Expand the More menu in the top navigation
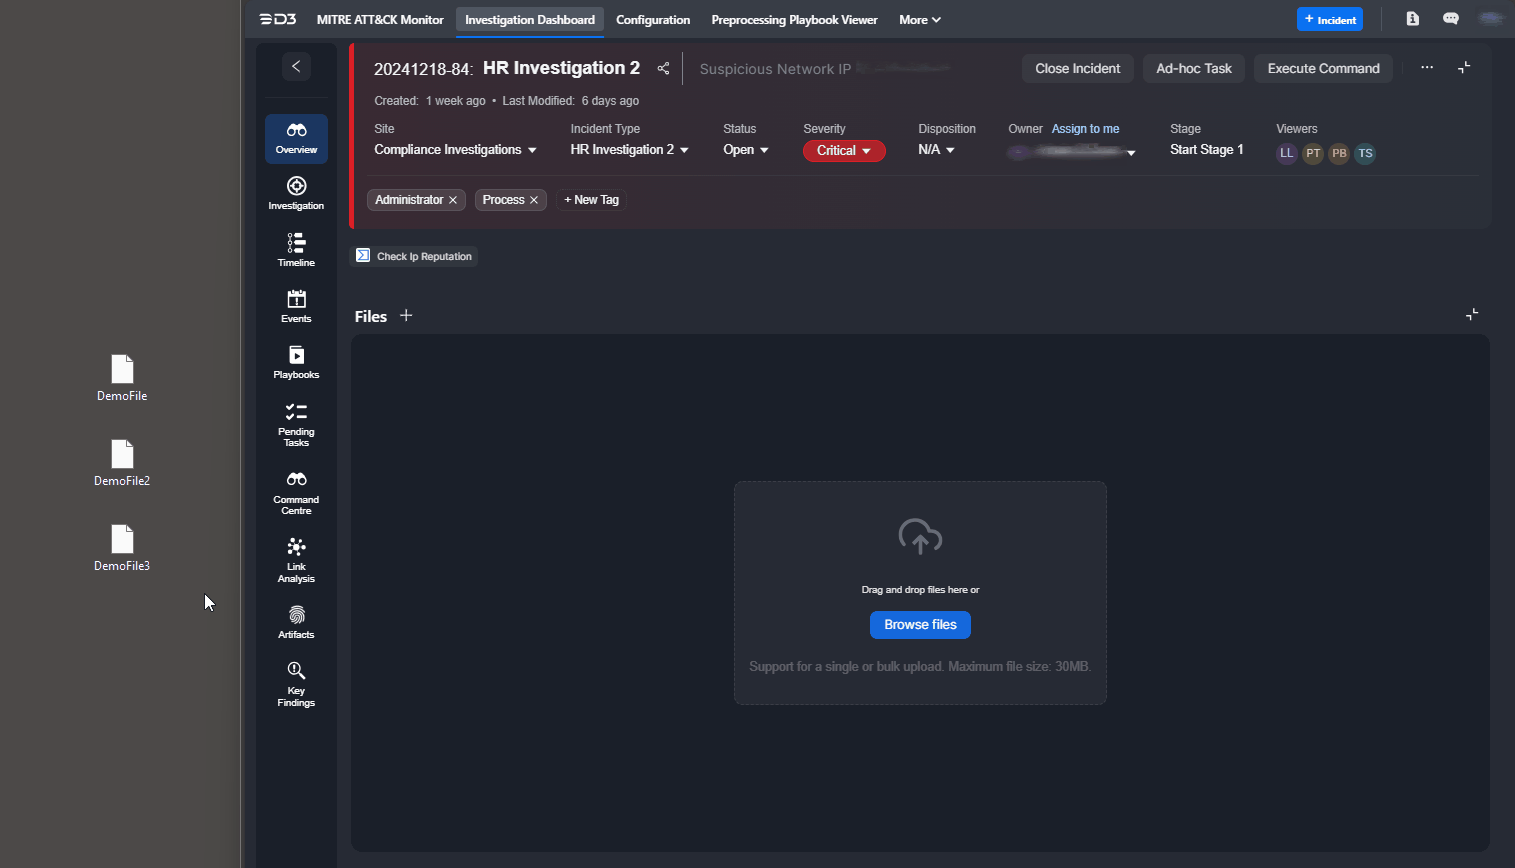 click(918, 19)
